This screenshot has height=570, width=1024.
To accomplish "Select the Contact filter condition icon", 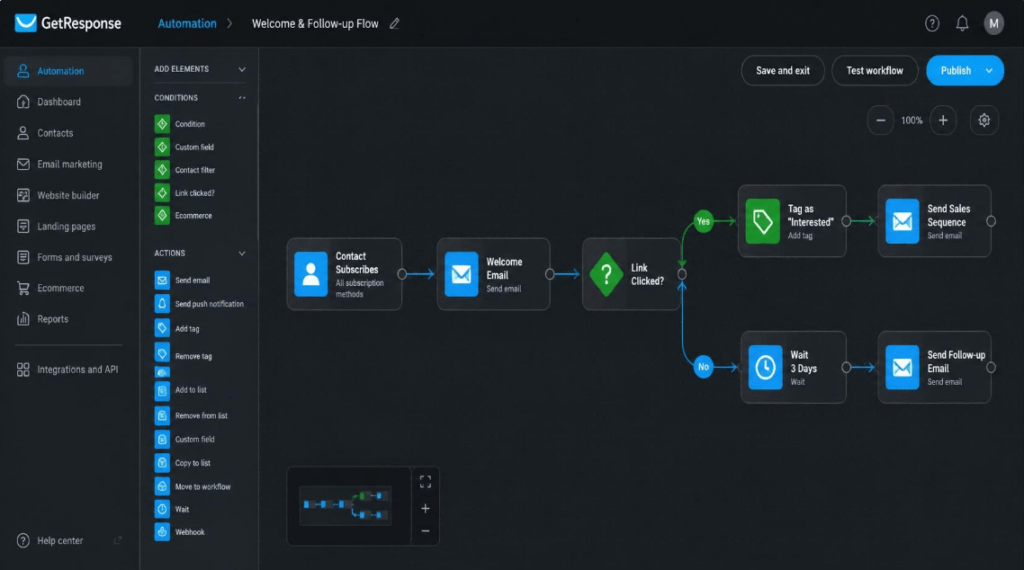I will [162, 170].
